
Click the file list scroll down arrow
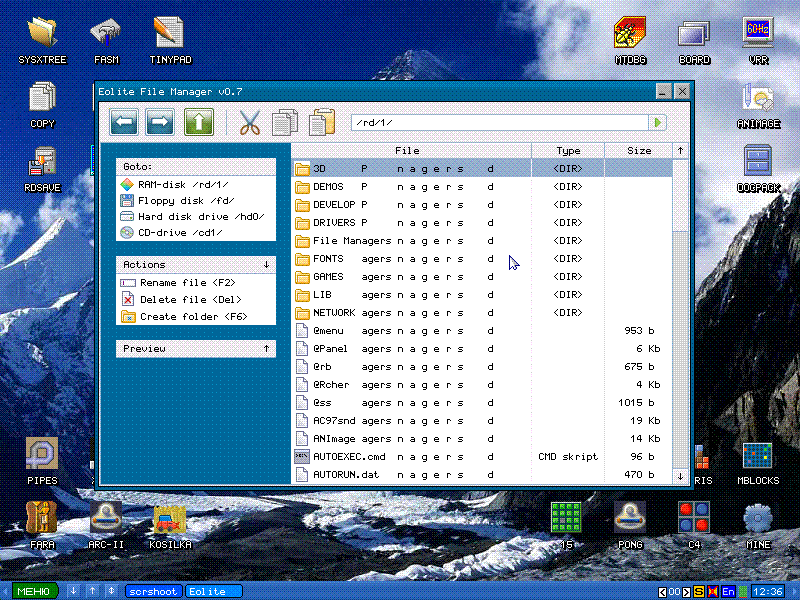click(x=681, y=476)
